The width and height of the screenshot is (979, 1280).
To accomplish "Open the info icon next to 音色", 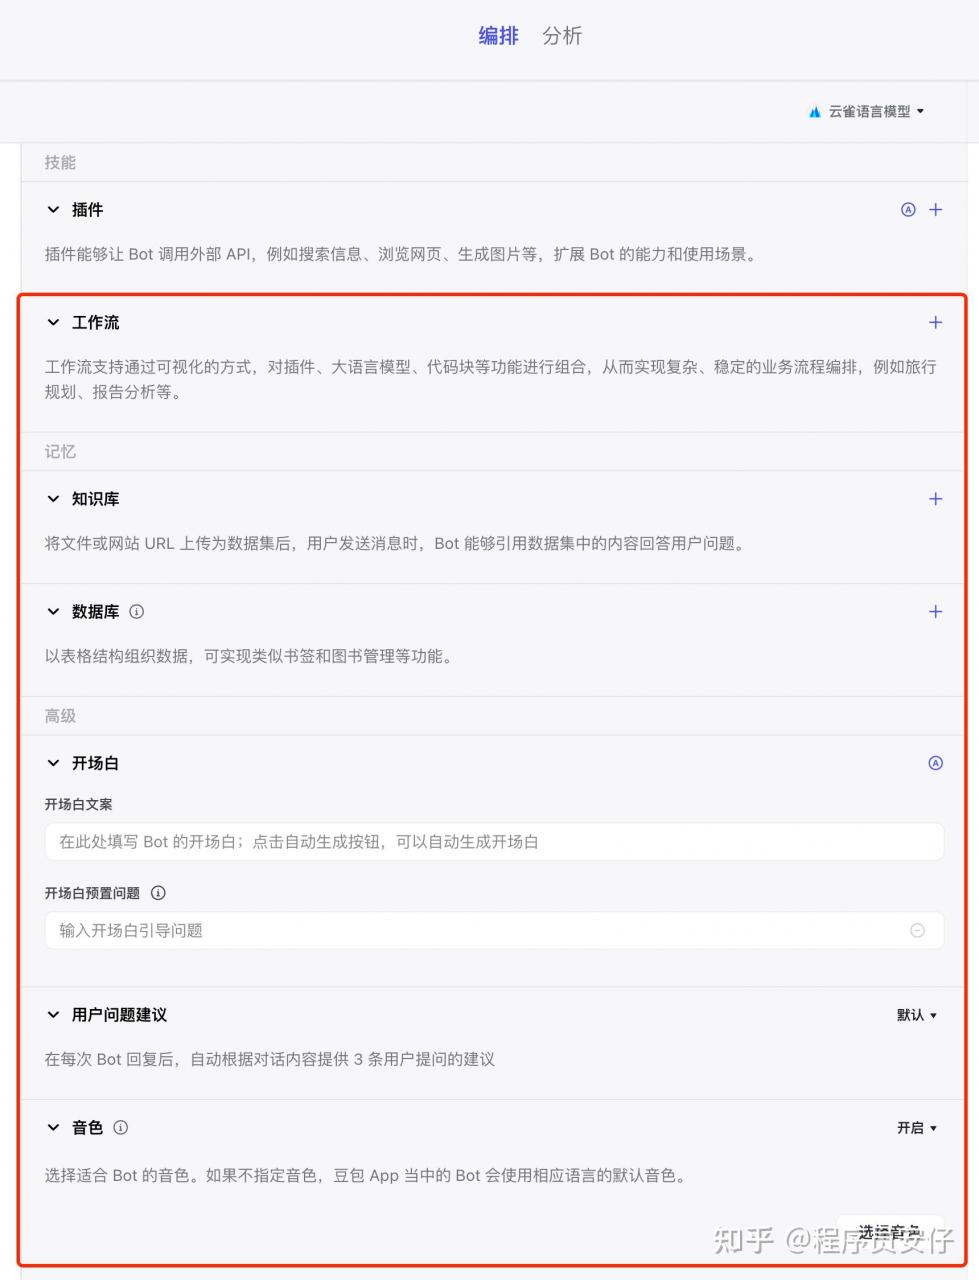I will [121, 1128].
